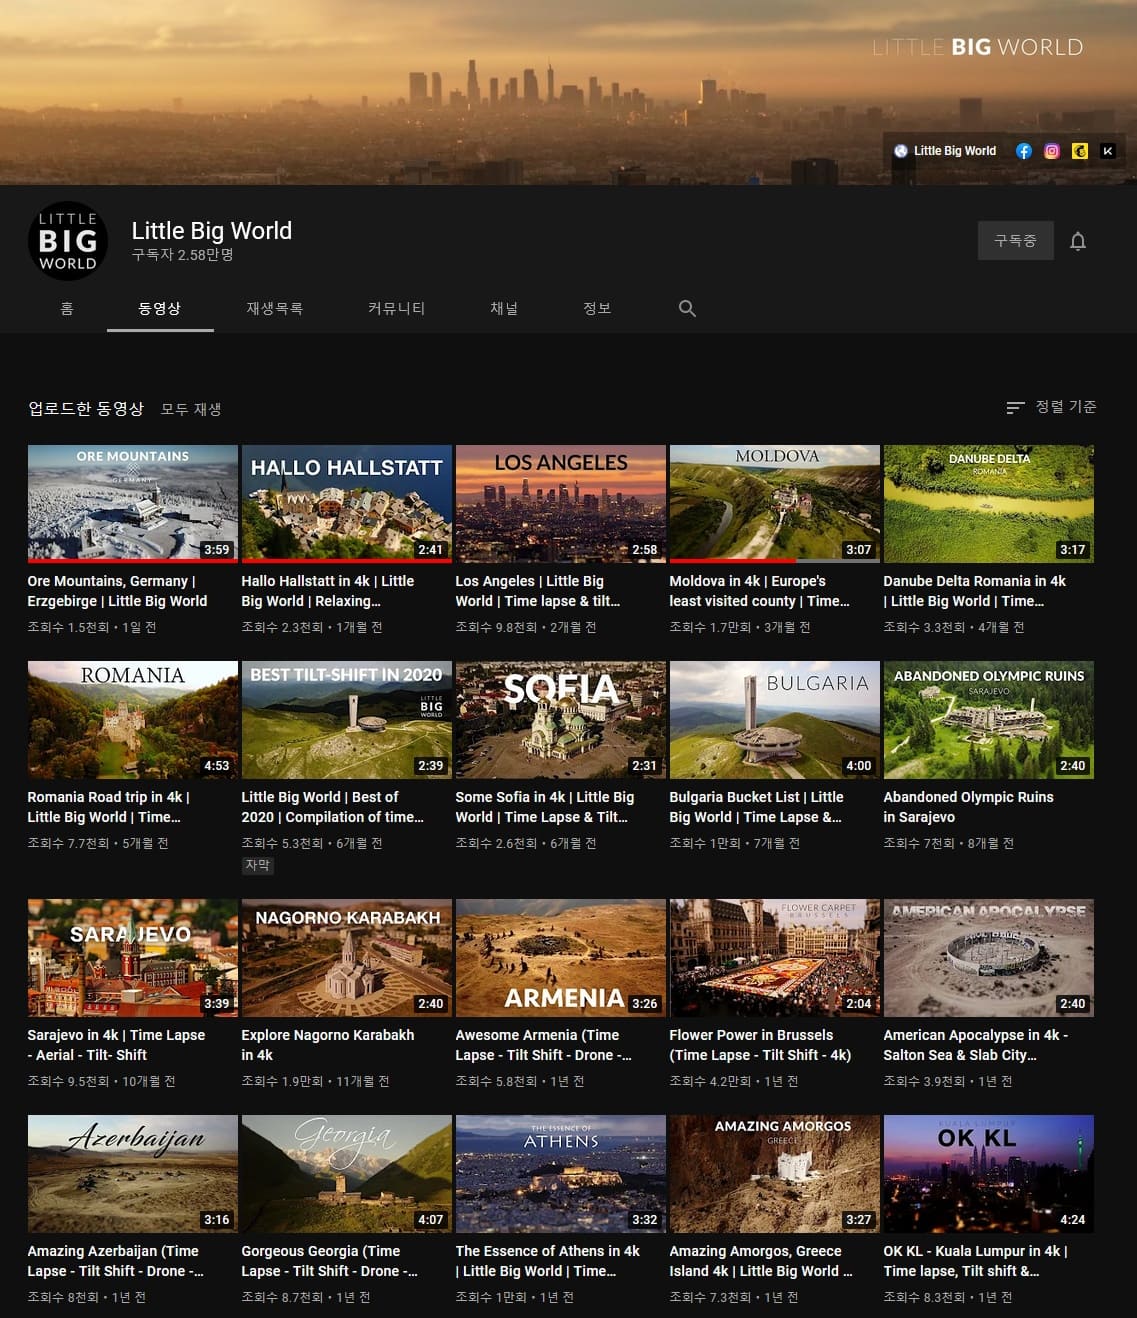Switch to the 재생목록 tab
Screen dimensions: 1137x1318
click(274, 308)
